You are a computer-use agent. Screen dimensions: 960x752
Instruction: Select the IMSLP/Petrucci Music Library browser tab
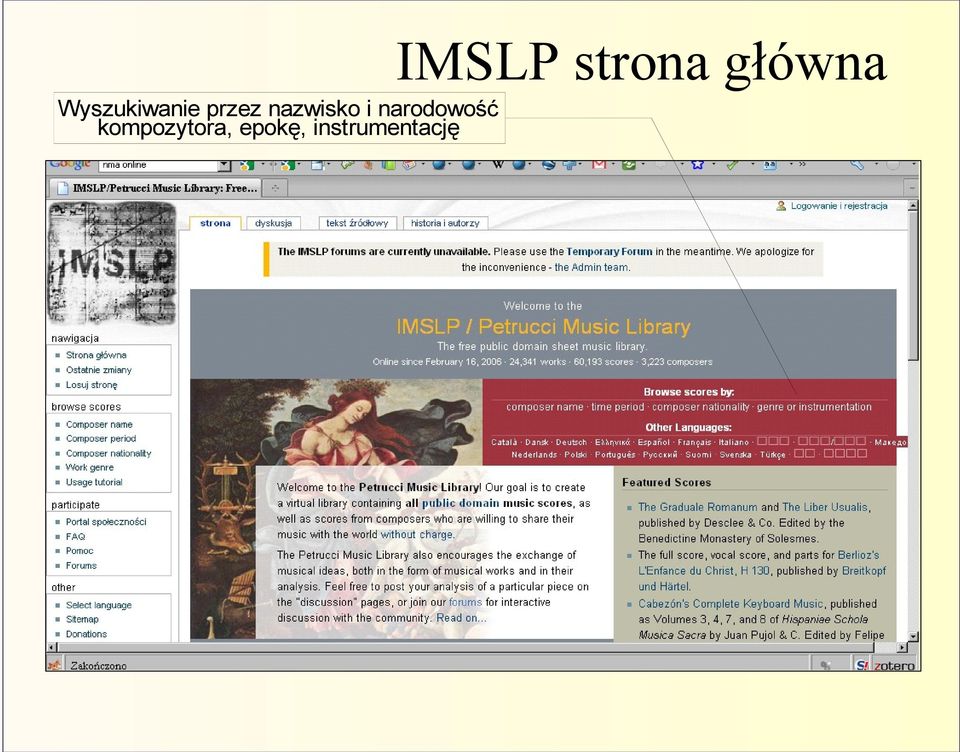point(156,188)
